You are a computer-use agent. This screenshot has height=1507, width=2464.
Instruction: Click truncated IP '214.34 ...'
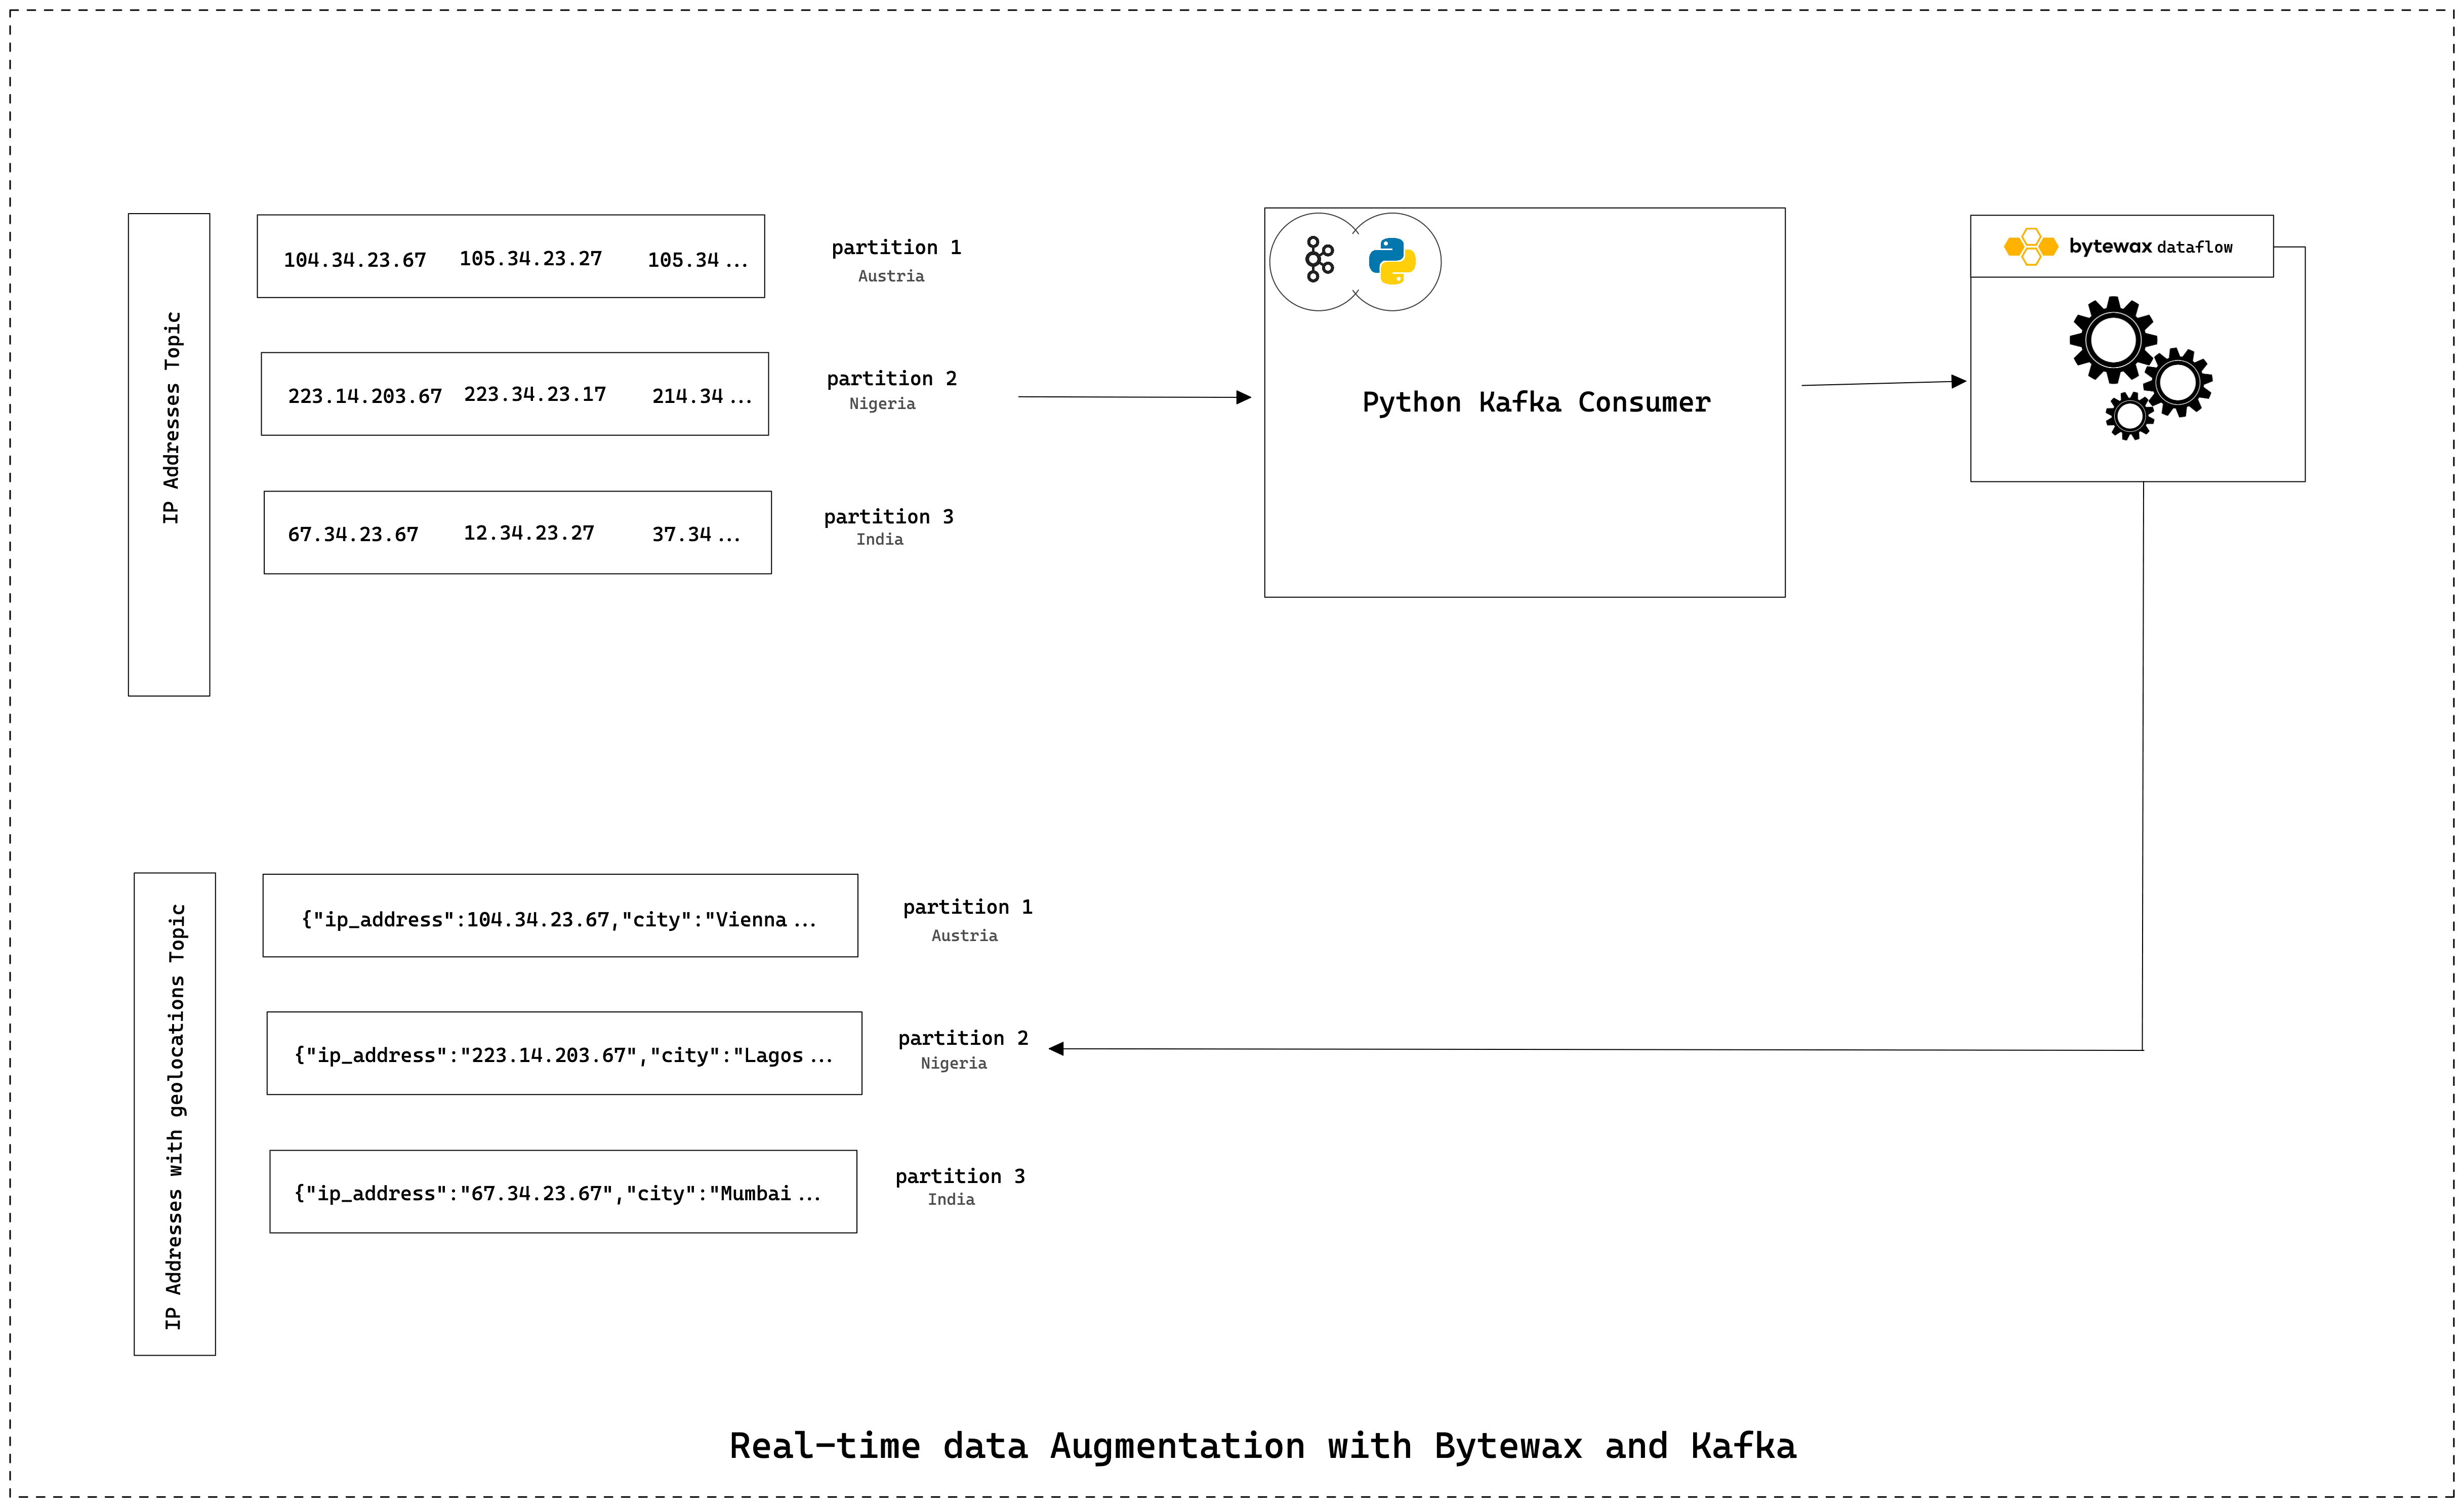(x=701, y=396)
